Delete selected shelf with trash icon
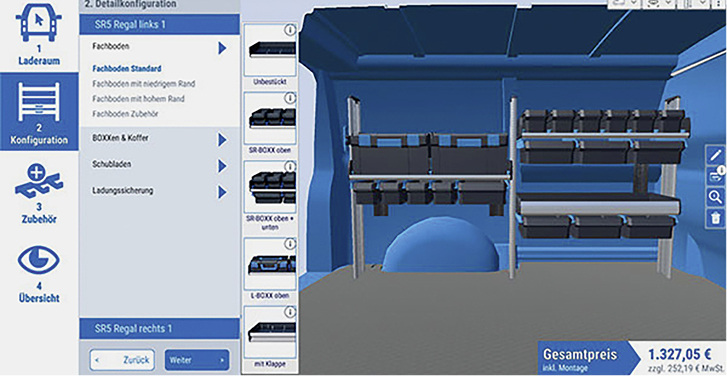The image size is (727, 376). (716, 218)
